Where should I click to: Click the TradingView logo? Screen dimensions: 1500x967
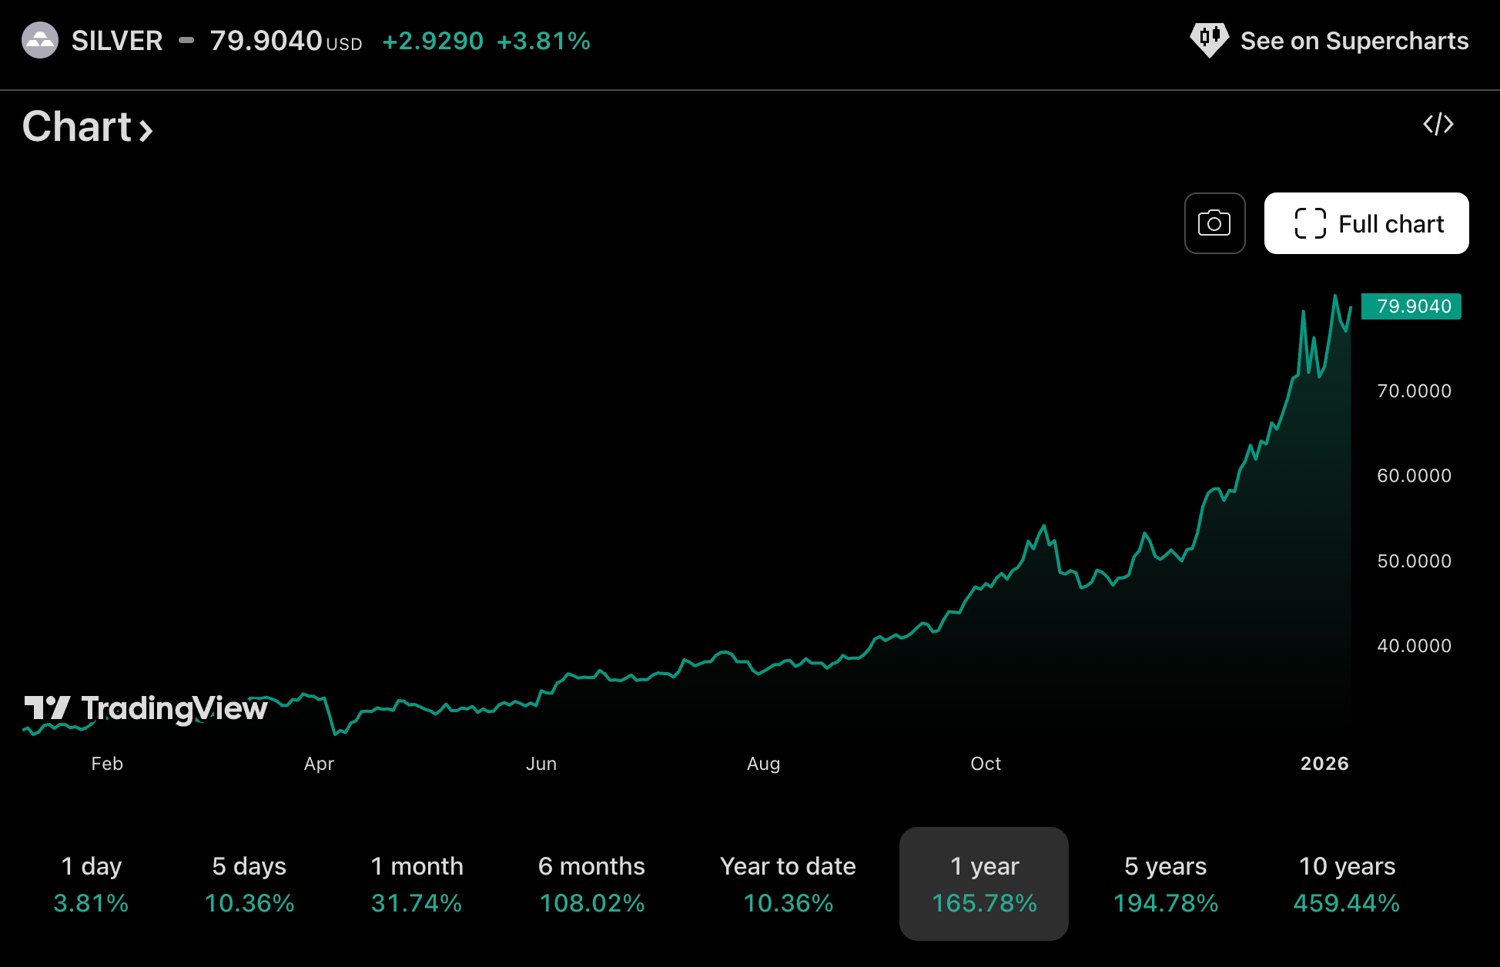145,709
